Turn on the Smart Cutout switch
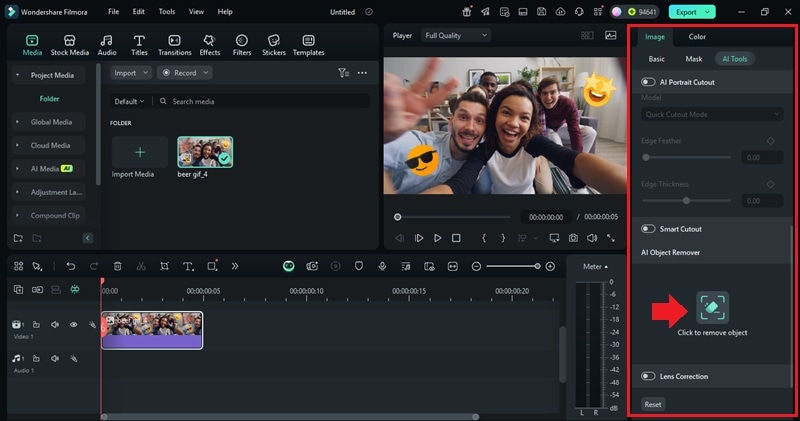The height and width of the screenshot is (421, 800). click(649, 229)
